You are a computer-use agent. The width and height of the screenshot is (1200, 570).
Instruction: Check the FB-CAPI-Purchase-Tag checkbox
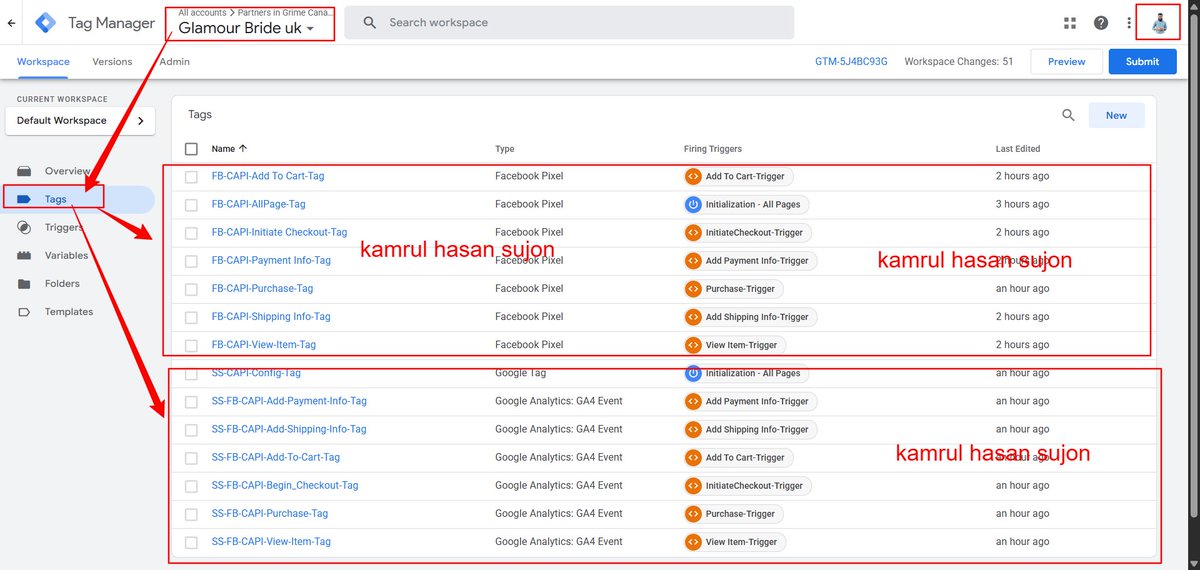[191, 288]
